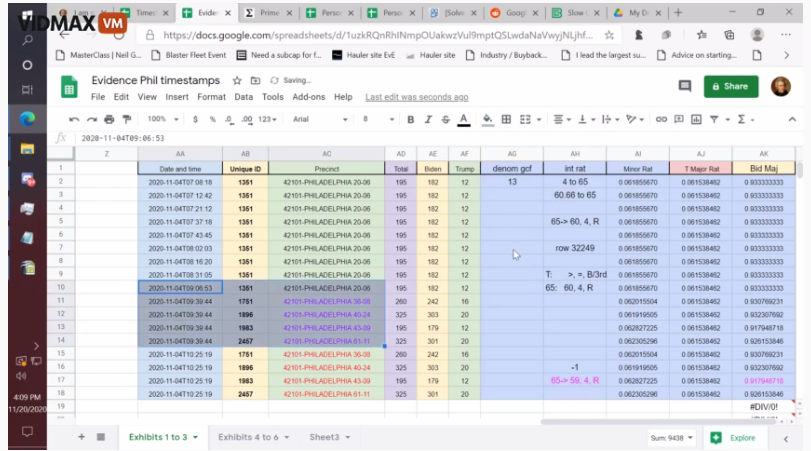The width and height of the screenshot is (811, 451).
Task: Open comment history in the header
Action: tap(685, 86)
